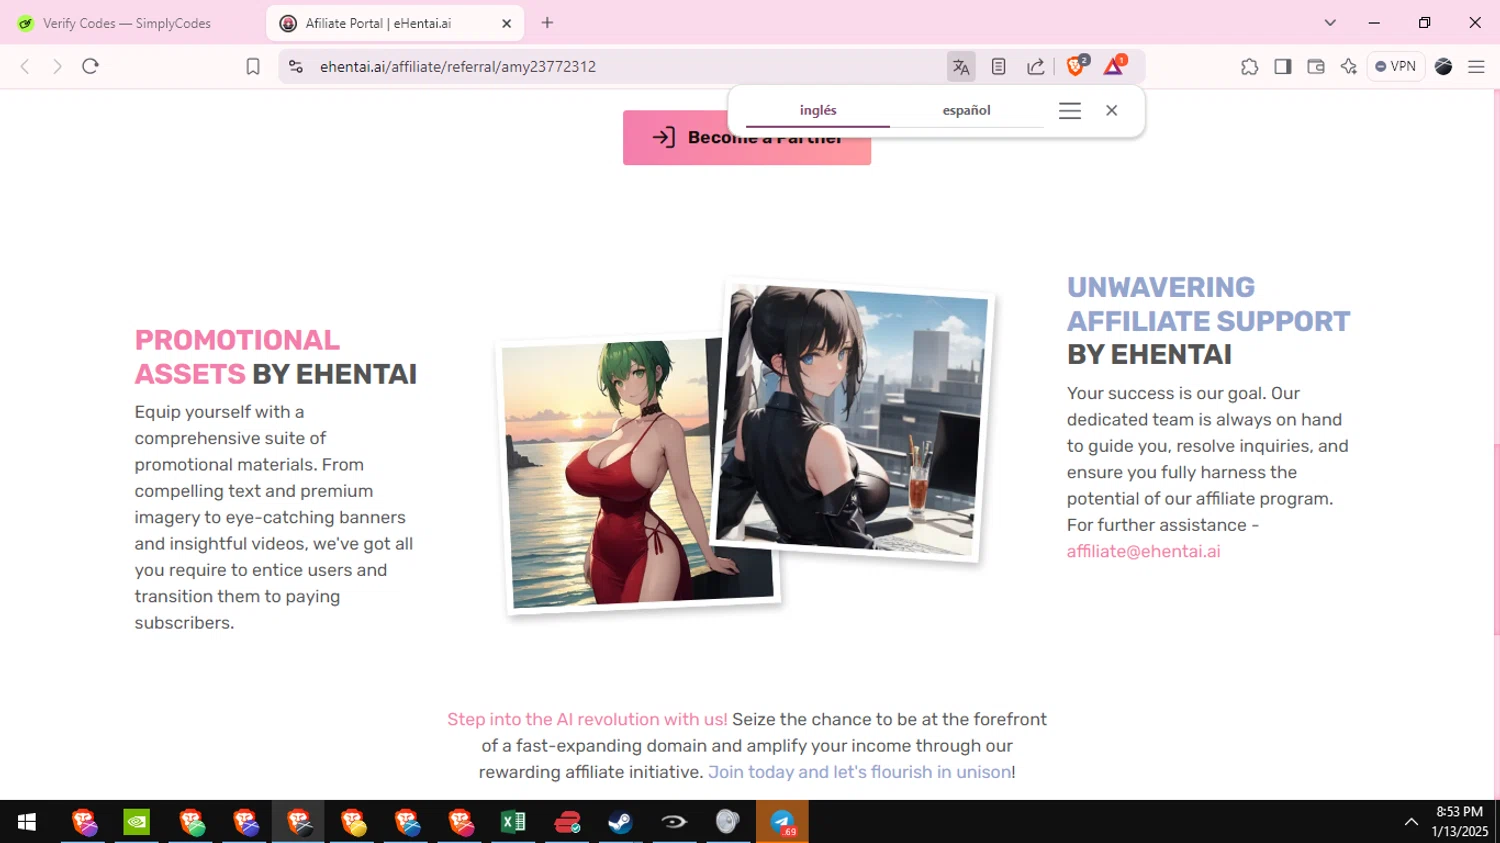1500x843 pixels.
Task: Click the Unwavering Affiliate Support heading
Action: 1209,321
